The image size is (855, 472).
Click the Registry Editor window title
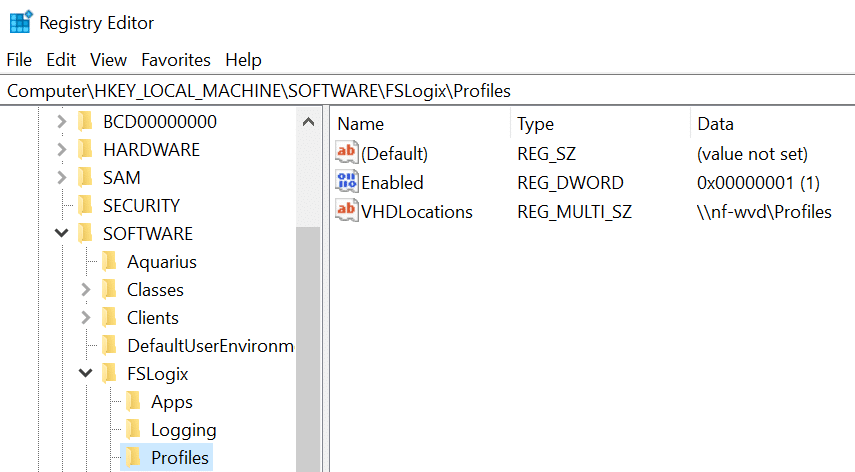click(97, 23)
